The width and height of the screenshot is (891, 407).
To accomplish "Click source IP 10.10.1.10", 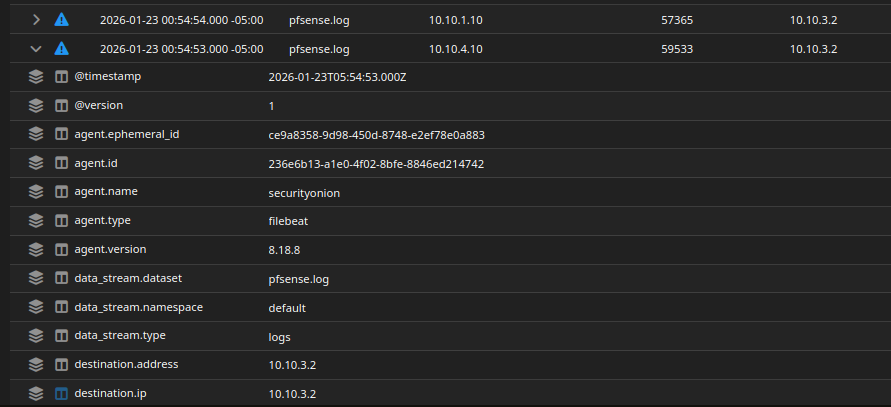I will point(456,19).
